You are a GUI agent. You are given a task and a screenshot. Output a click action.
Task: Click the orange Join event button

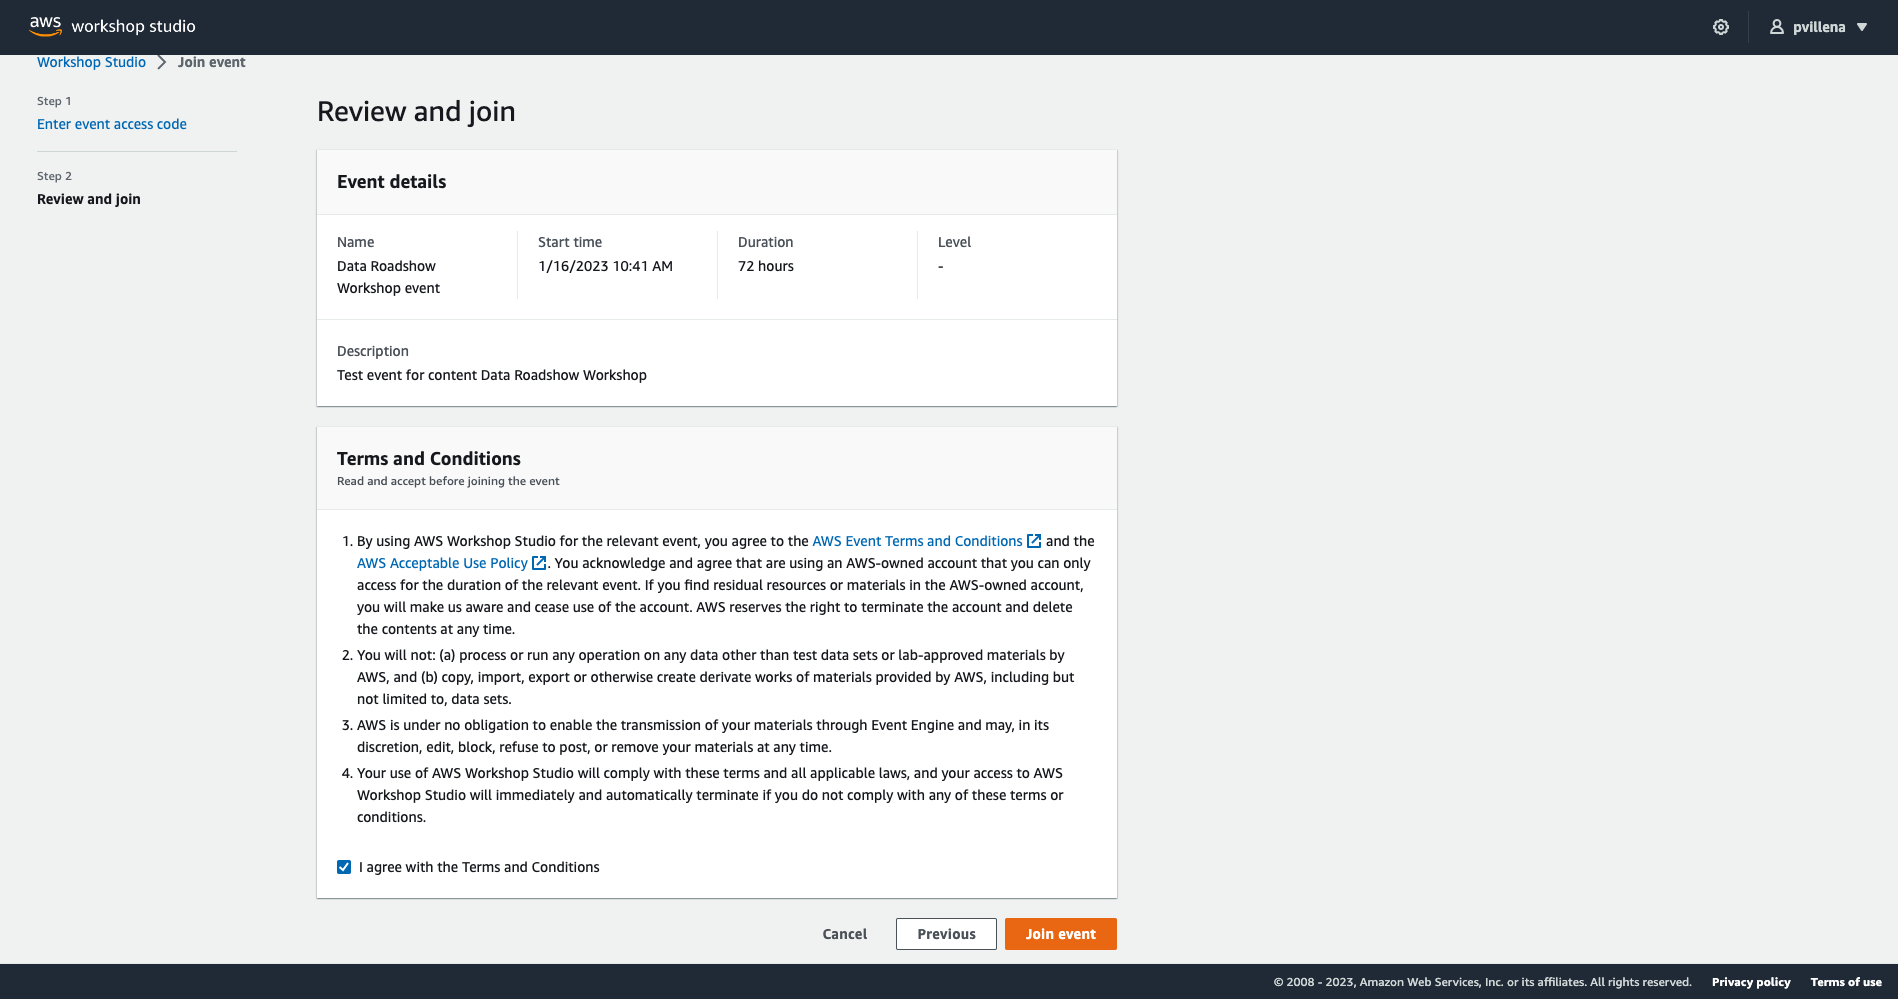pyautogui.click(x=1061, y=934)
